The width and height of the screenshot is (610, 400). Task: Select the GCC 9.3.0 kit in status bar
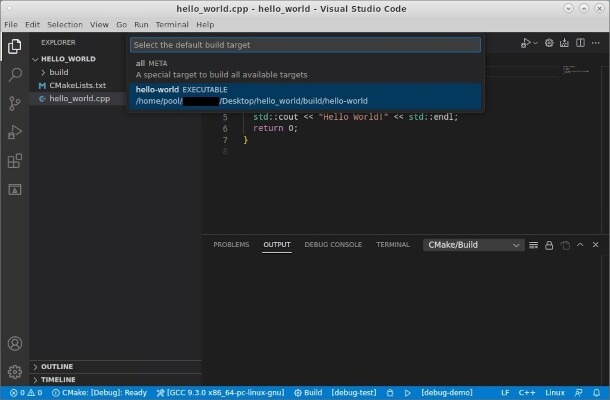click(x=221, y=393)
